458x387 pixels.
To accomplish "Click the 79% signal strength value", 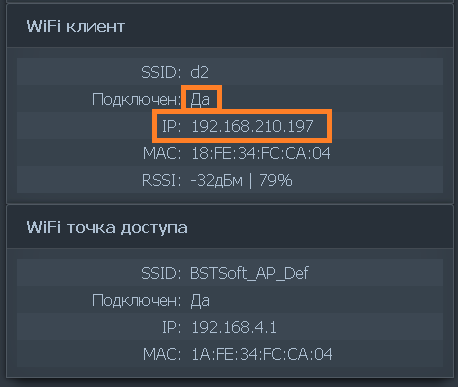I will (276, 180).
